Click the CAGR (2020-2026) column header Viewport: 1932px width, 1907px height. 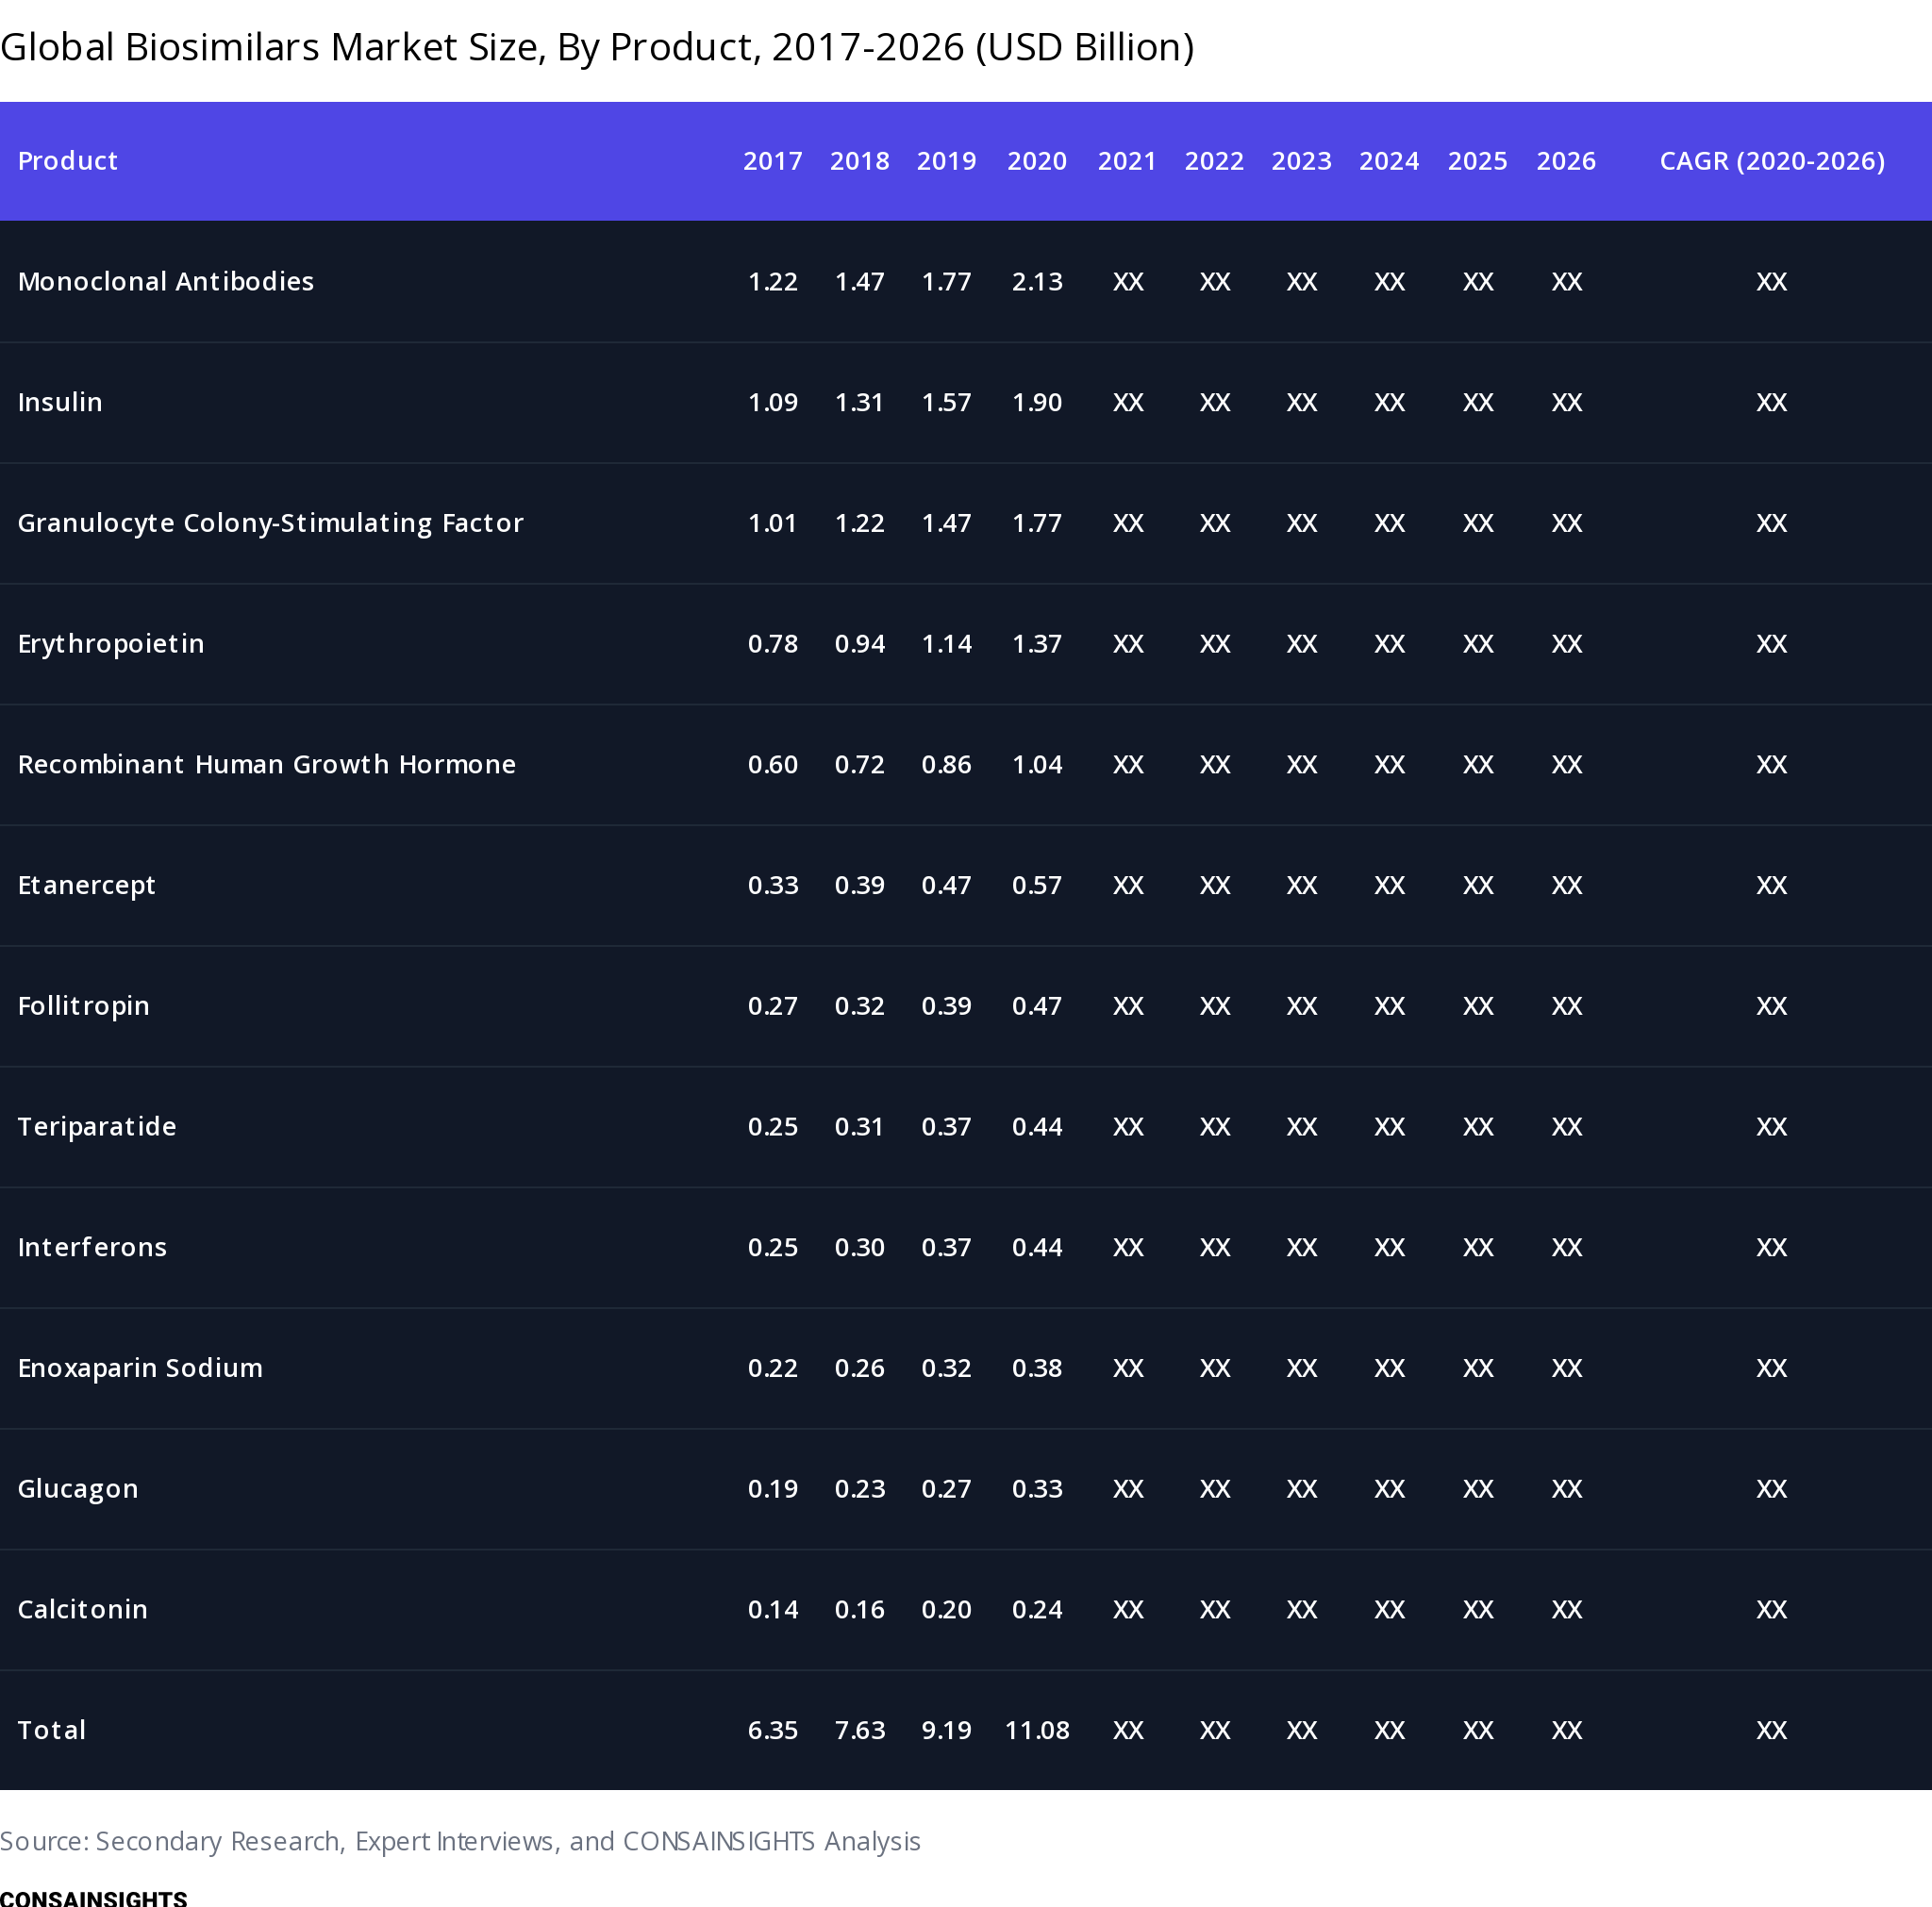pyautogui.click(x=1772, y=161)
